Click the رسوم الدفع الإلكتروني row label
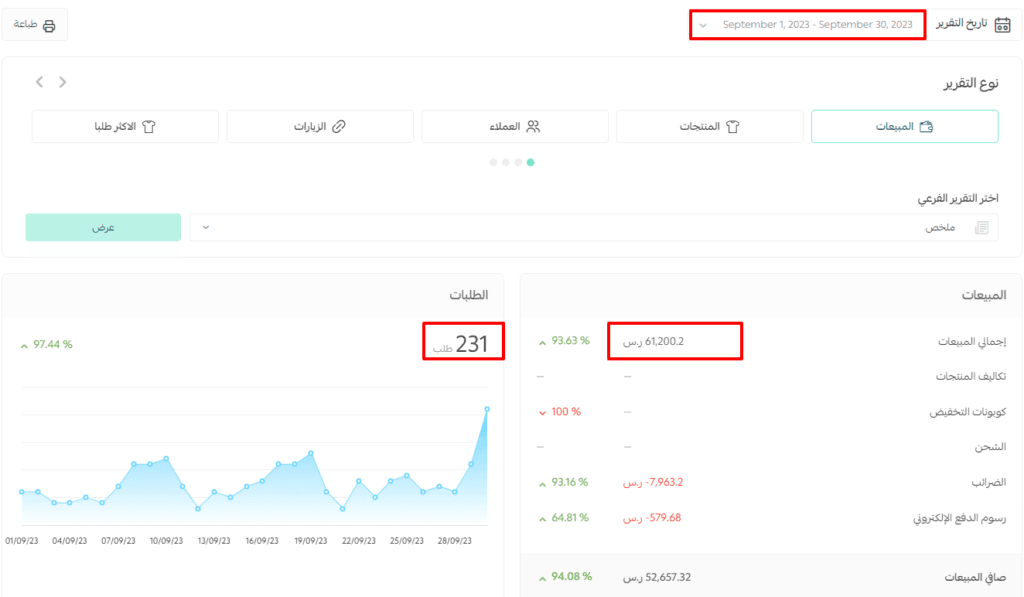 coord(959,518)
